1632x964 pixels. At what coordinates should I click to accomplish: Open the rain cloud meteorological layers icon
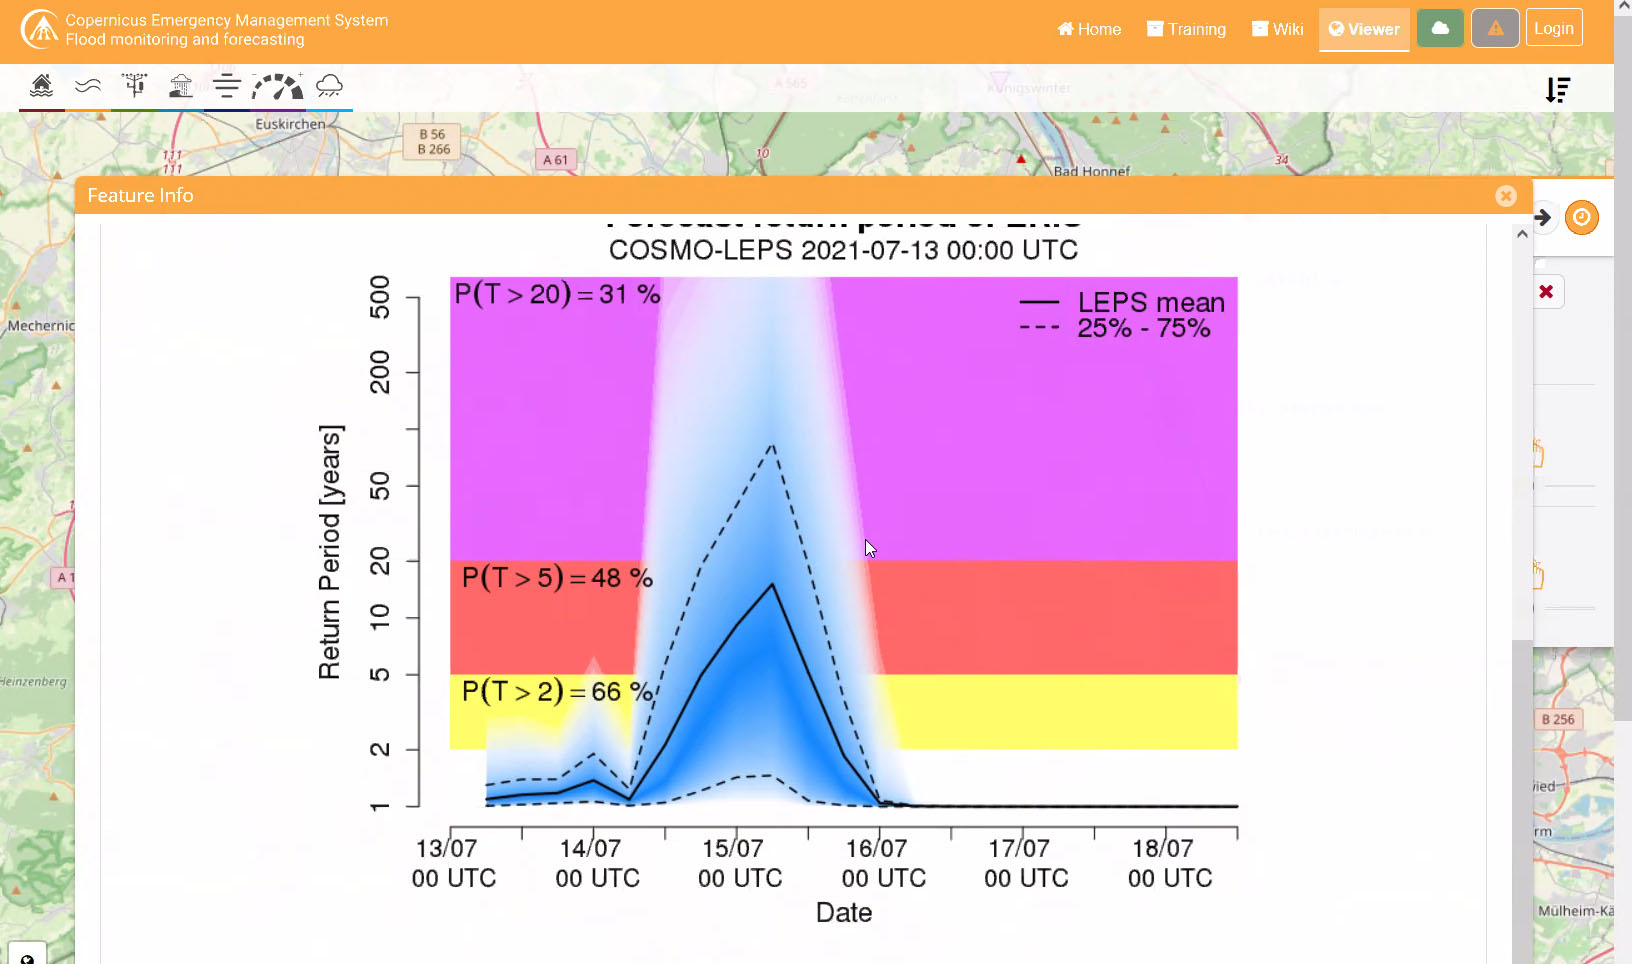(329, 86)
